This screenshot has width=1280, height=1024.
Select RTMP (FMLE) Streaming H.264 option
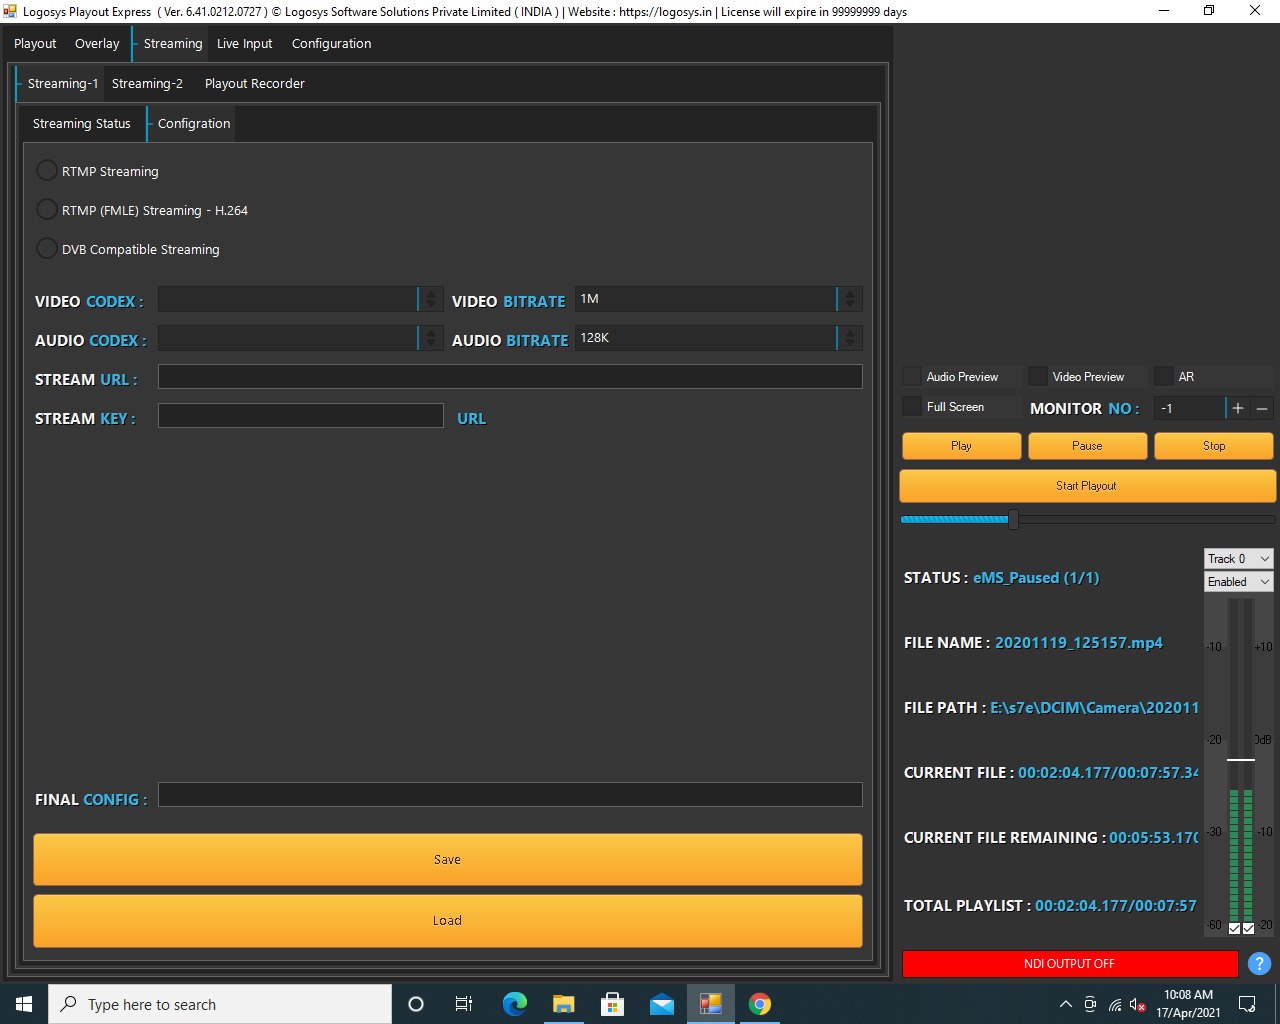point(46,209)
